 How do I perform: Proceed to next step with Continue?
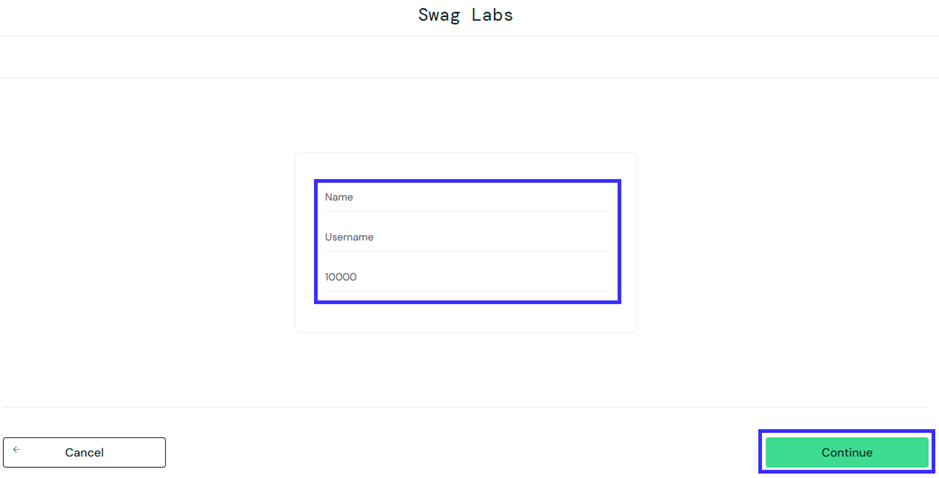click(x=846, y=453)
